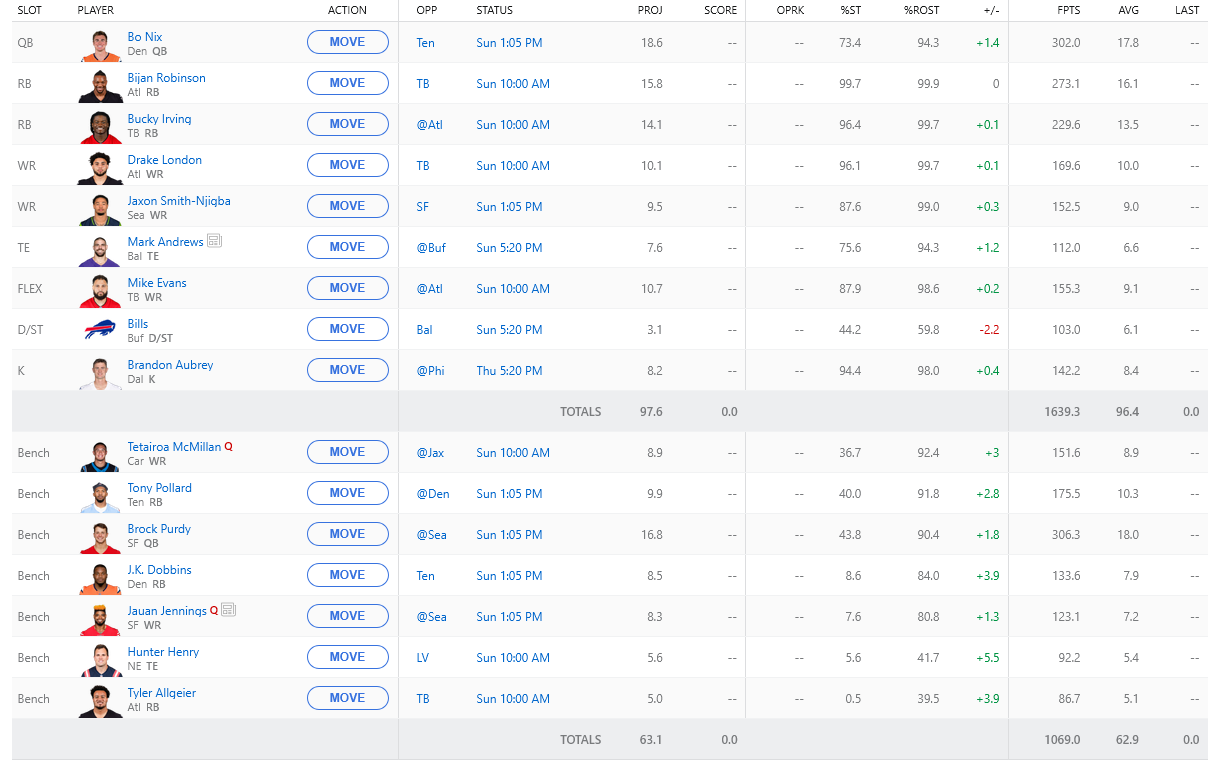The image size is (1220, 760).
Task: Click Brandon Aubrey's player headshot
Action: click(x=100, y=372)
